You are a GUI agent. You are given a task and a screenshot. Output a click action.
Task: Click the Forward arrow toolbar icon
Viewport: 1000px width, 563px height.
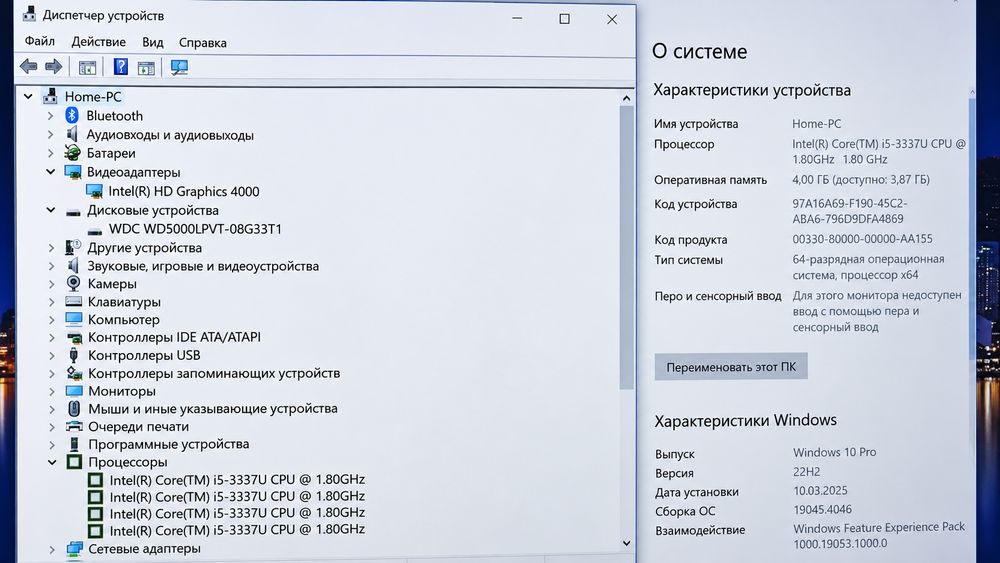(54, 66)
